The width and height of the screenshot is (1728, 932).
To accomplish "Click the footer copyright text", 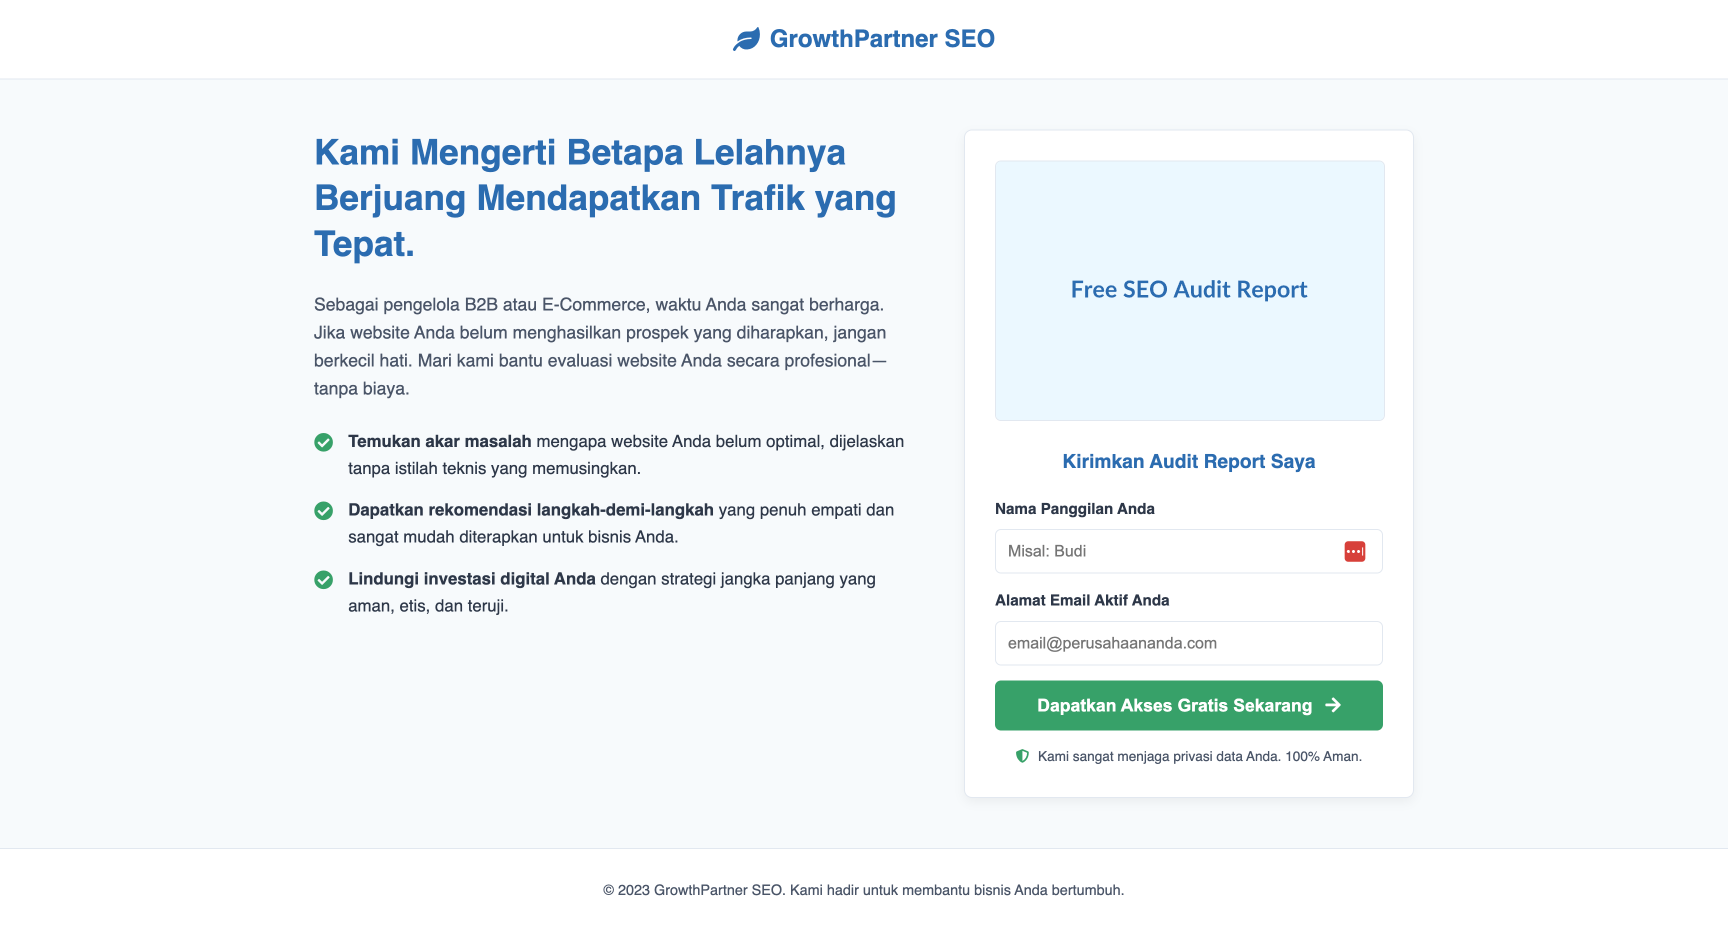I will [863, 888].
